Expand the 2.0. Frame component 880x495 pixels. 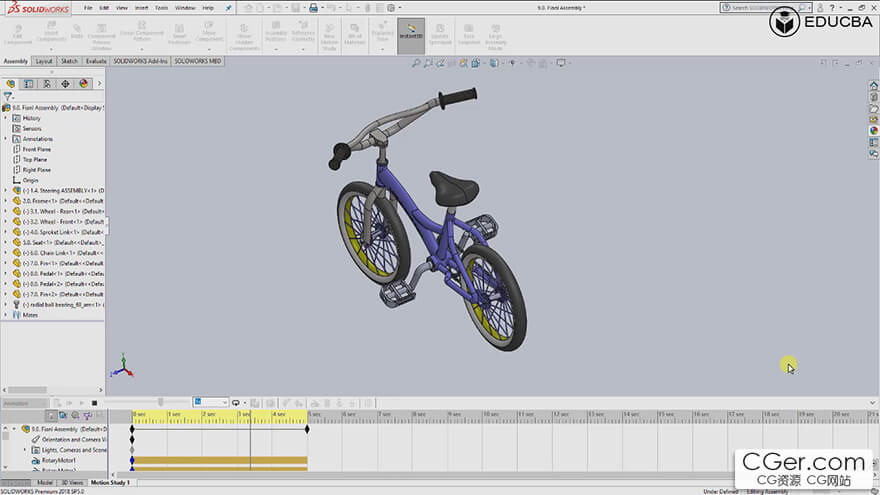click(6, 201)
